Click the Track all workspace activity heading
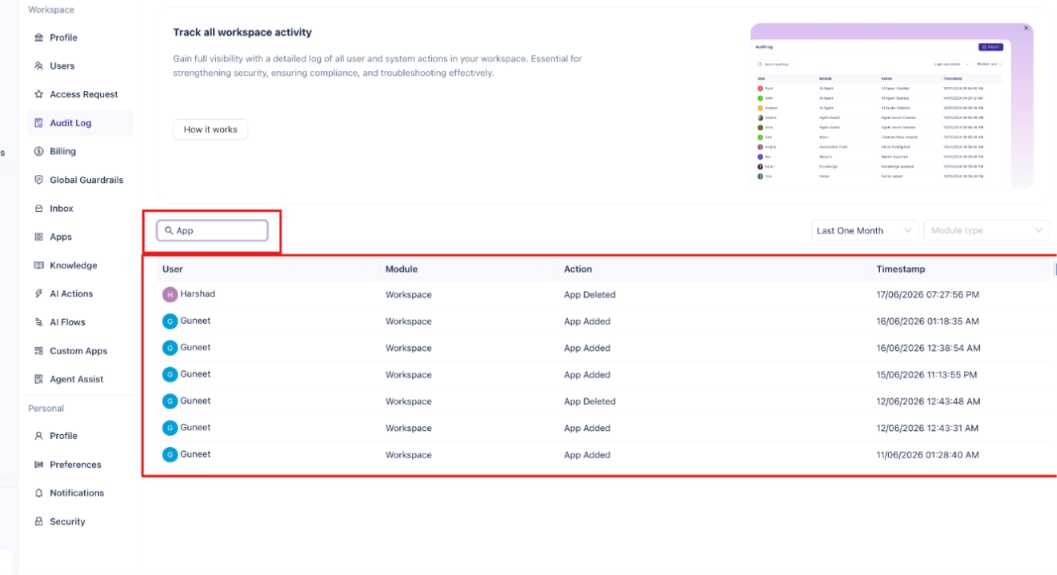 click(x=242, y=32)
